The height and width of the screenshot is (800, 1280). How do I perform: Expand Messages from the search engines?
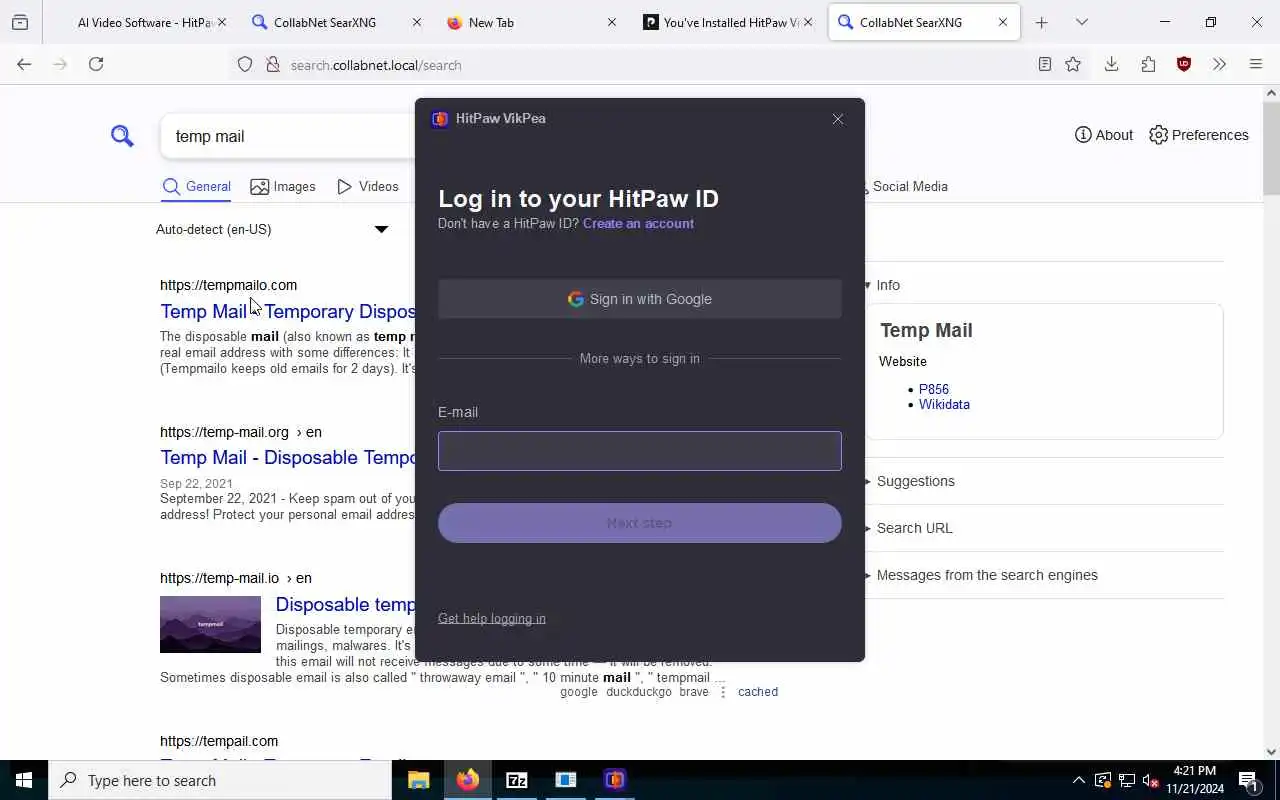[x=981, y=575]
